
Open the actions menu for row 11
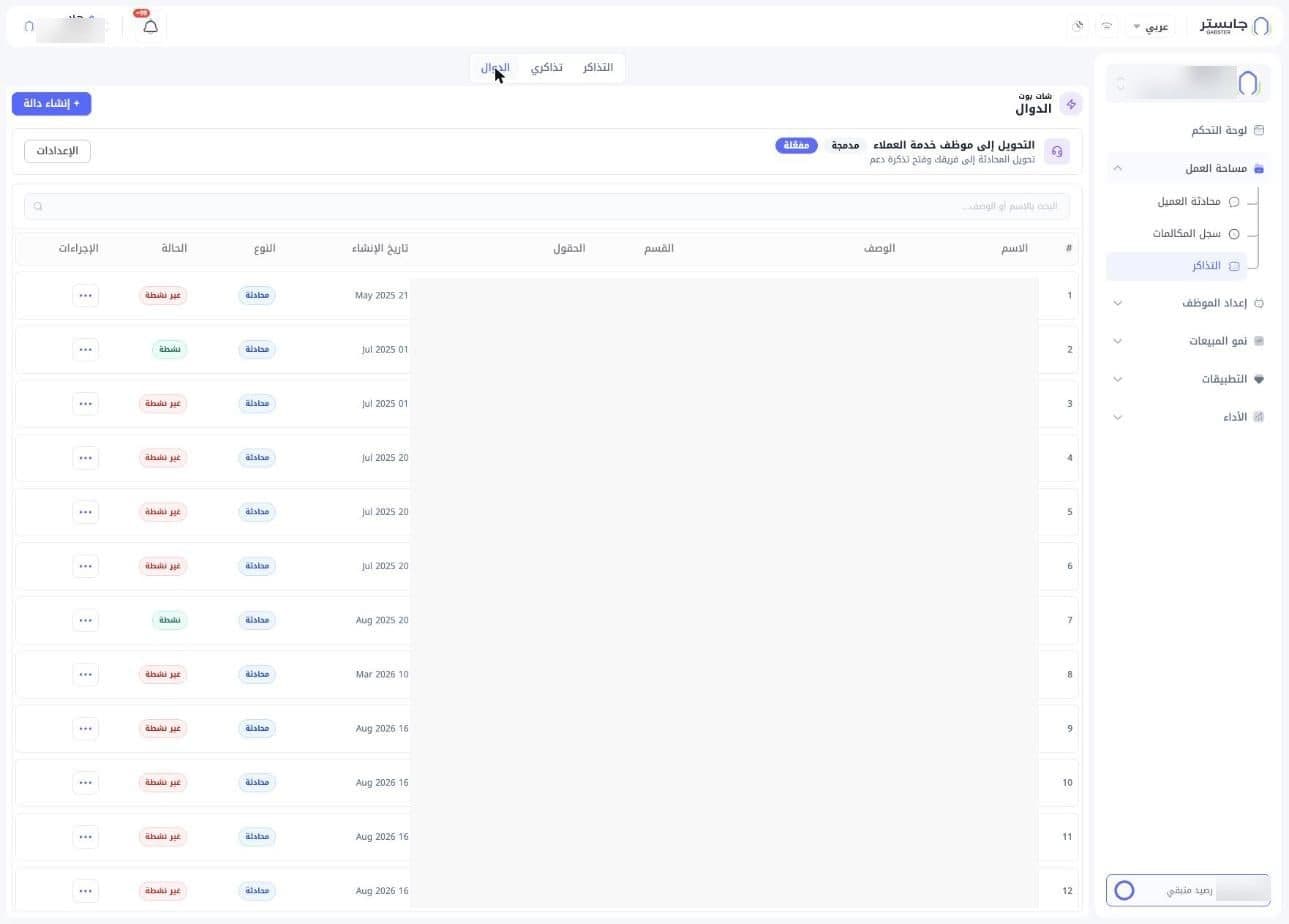(x=85, y=837)
